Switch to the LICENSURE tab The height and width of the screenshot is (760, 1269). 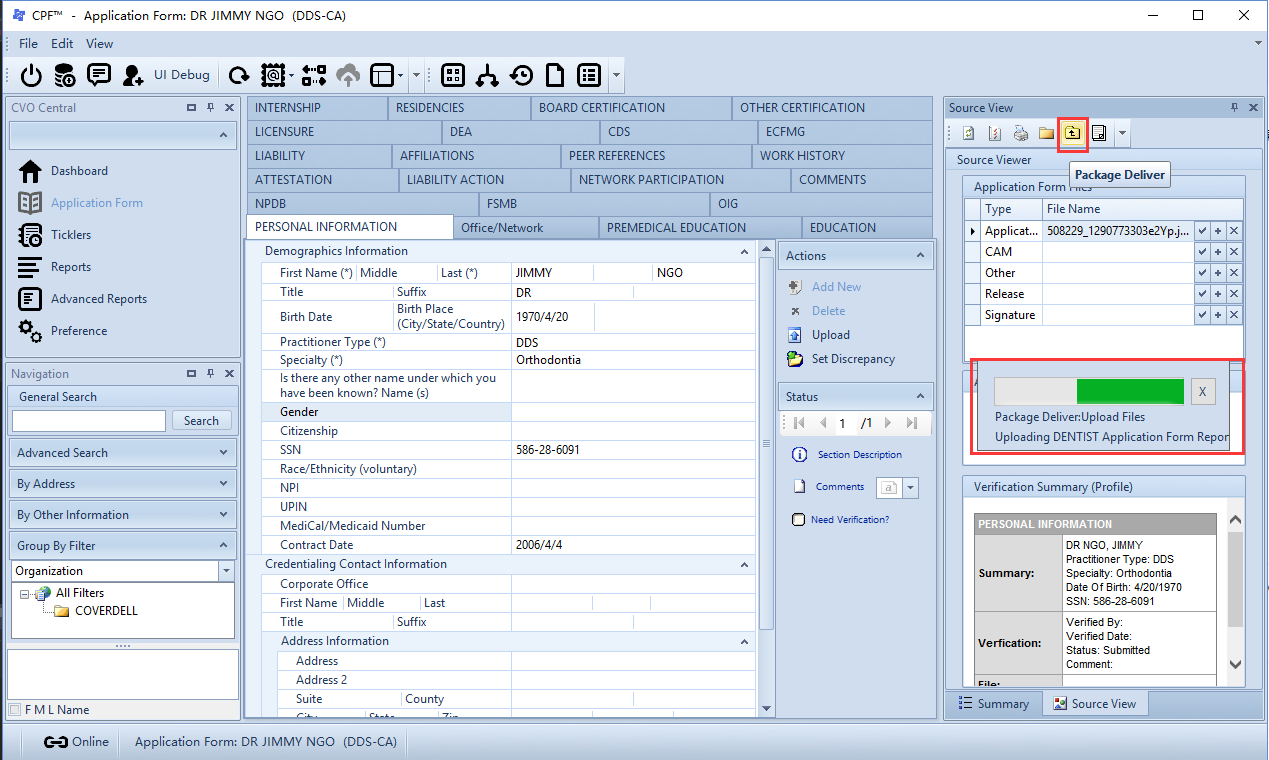(344, 132)
